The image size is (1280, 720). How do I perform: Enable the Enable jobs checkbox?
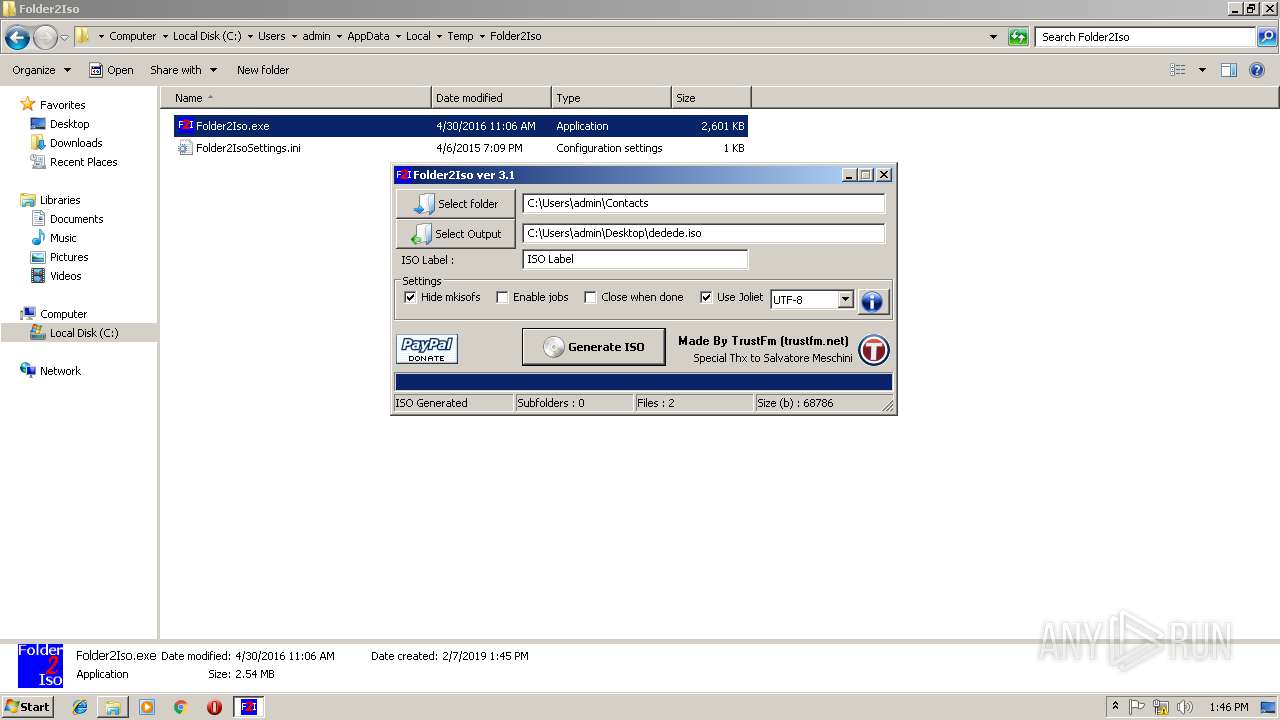502,297
